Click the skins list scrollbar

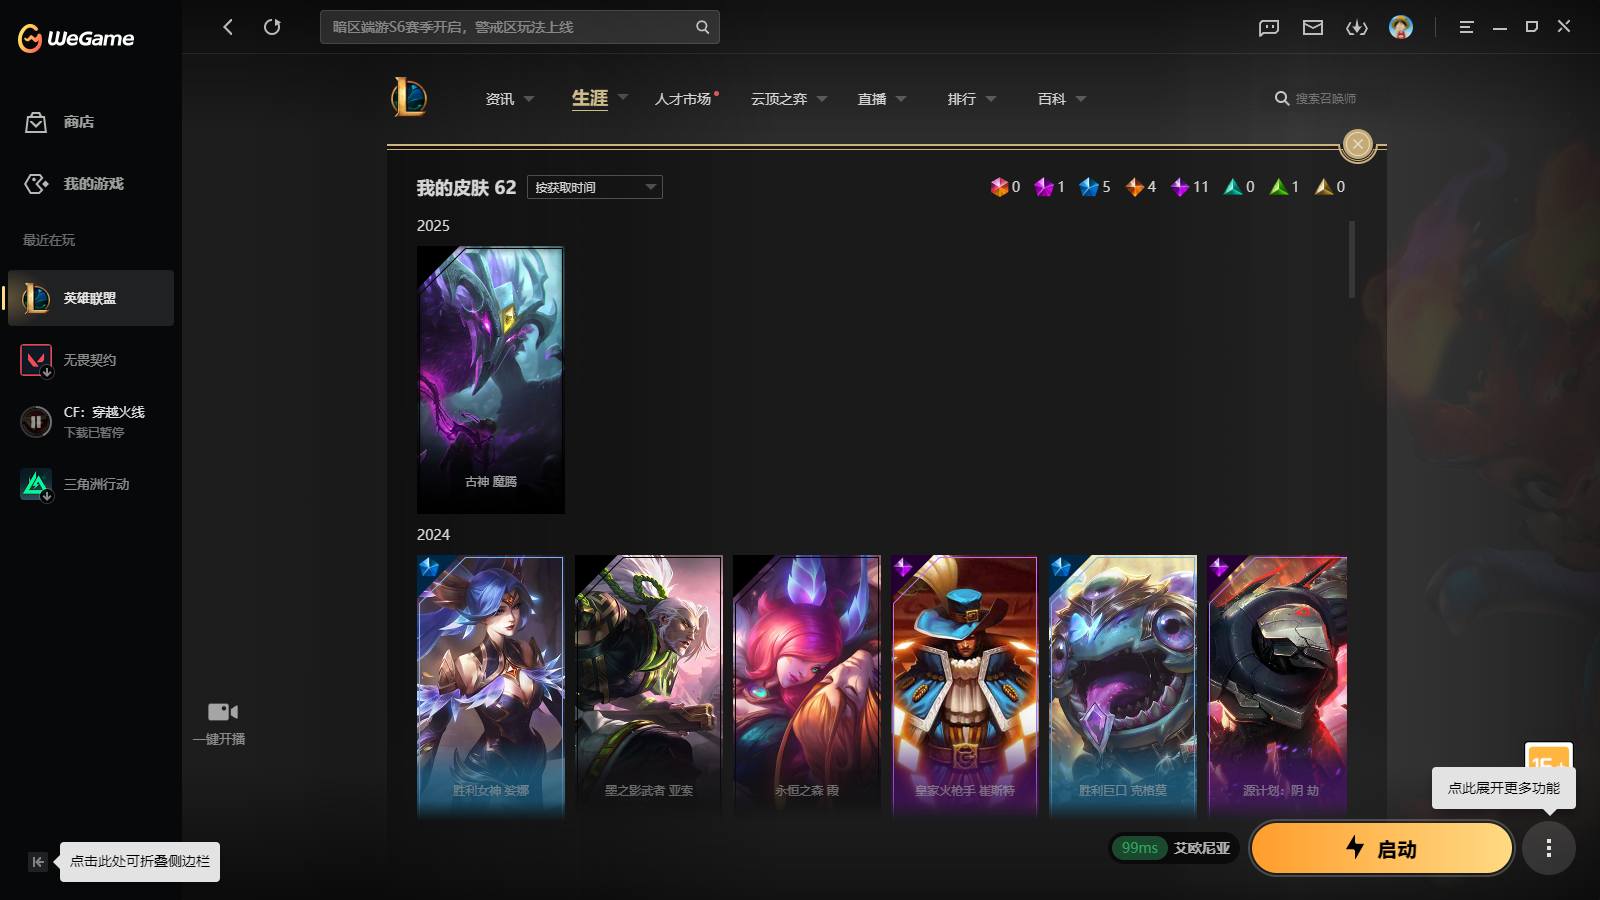1352,260
